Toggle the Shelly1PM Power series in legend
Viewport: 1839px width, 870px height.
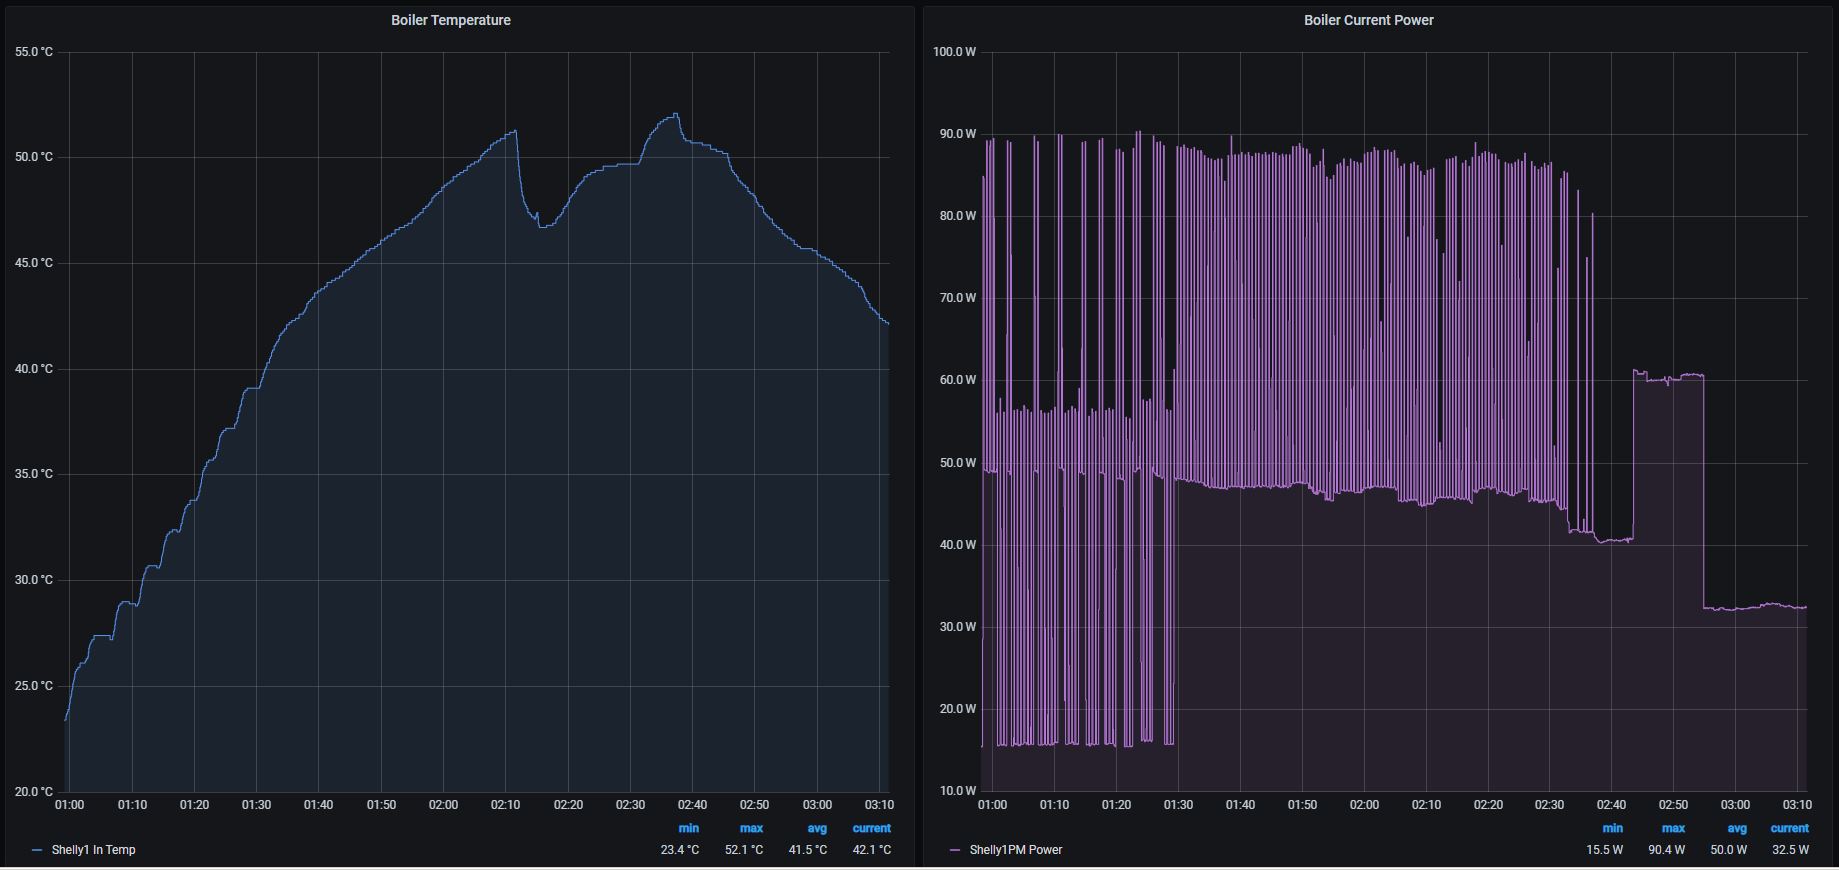click(x=1015, y=850)
